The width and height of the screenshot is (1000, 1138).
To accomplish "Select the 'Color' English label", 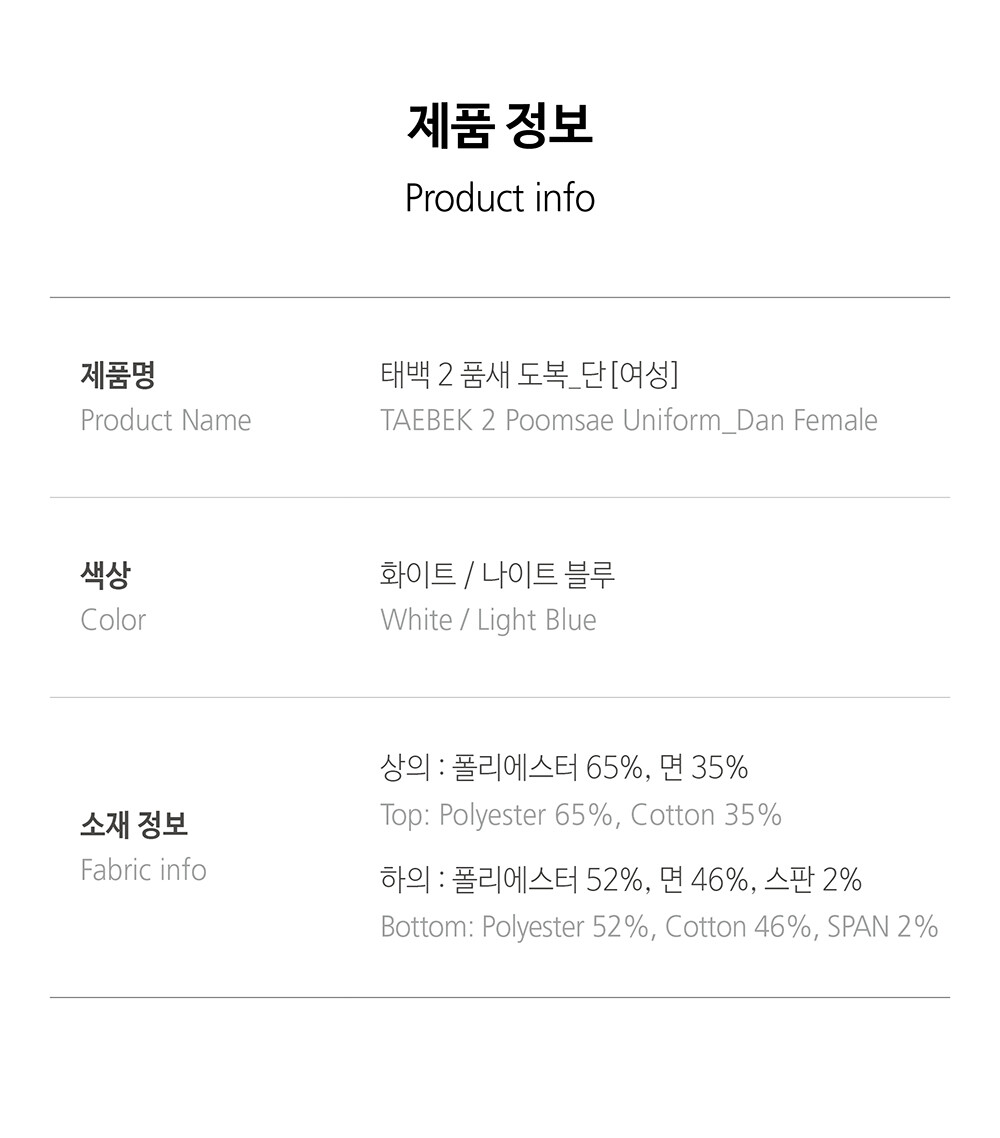I will [113, 620].
